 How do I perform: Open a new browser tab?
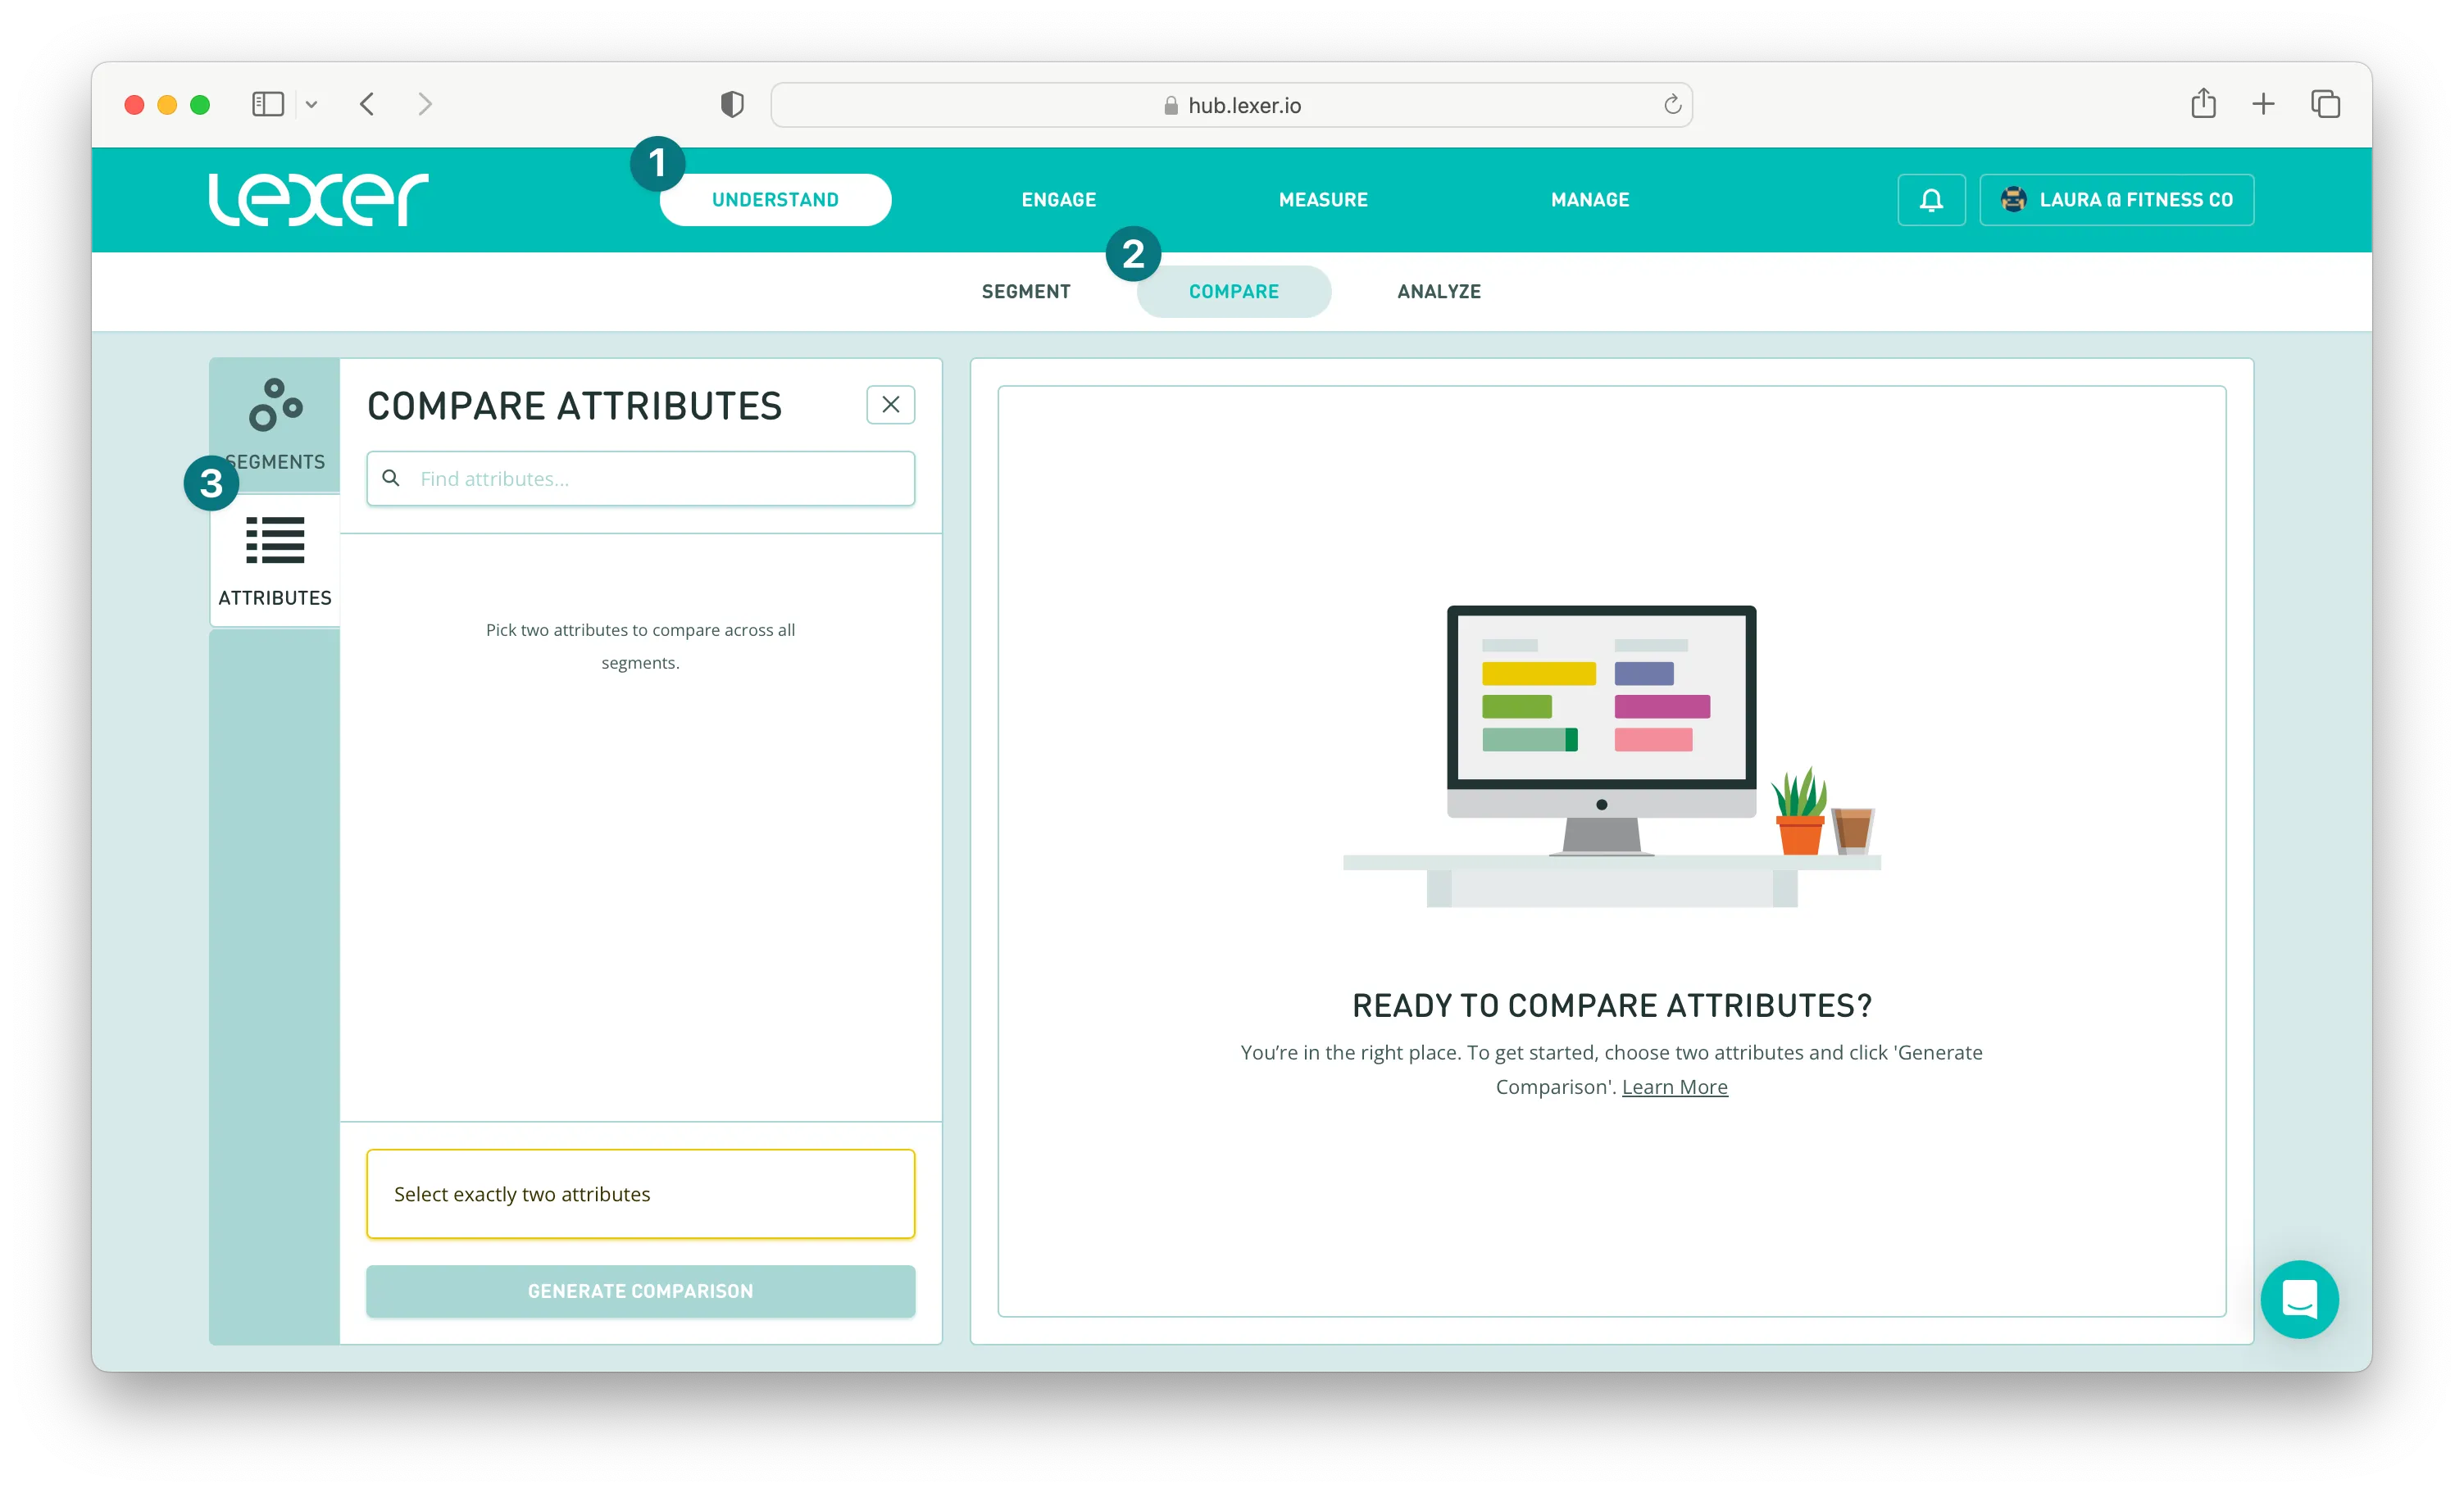[2263, 104]
